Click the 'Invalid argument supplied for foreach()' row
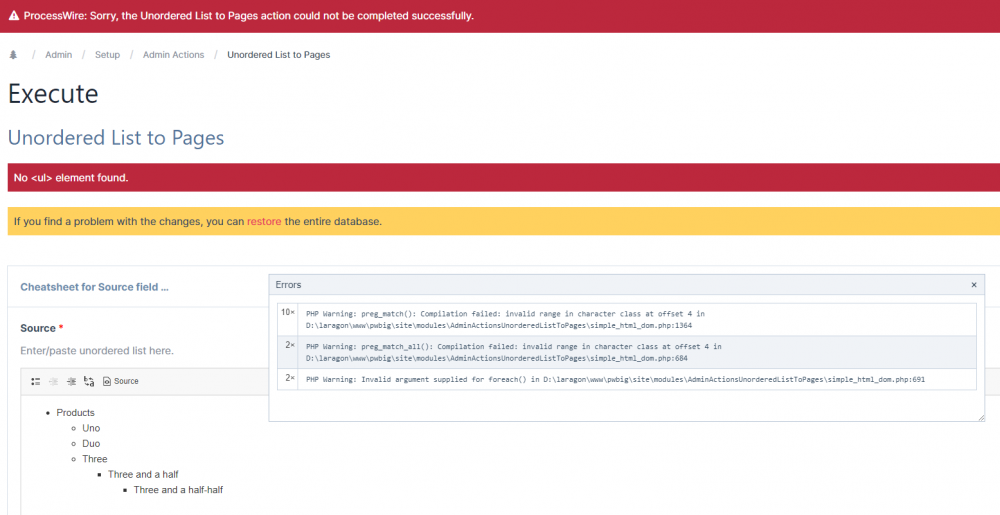 (627, 379)
